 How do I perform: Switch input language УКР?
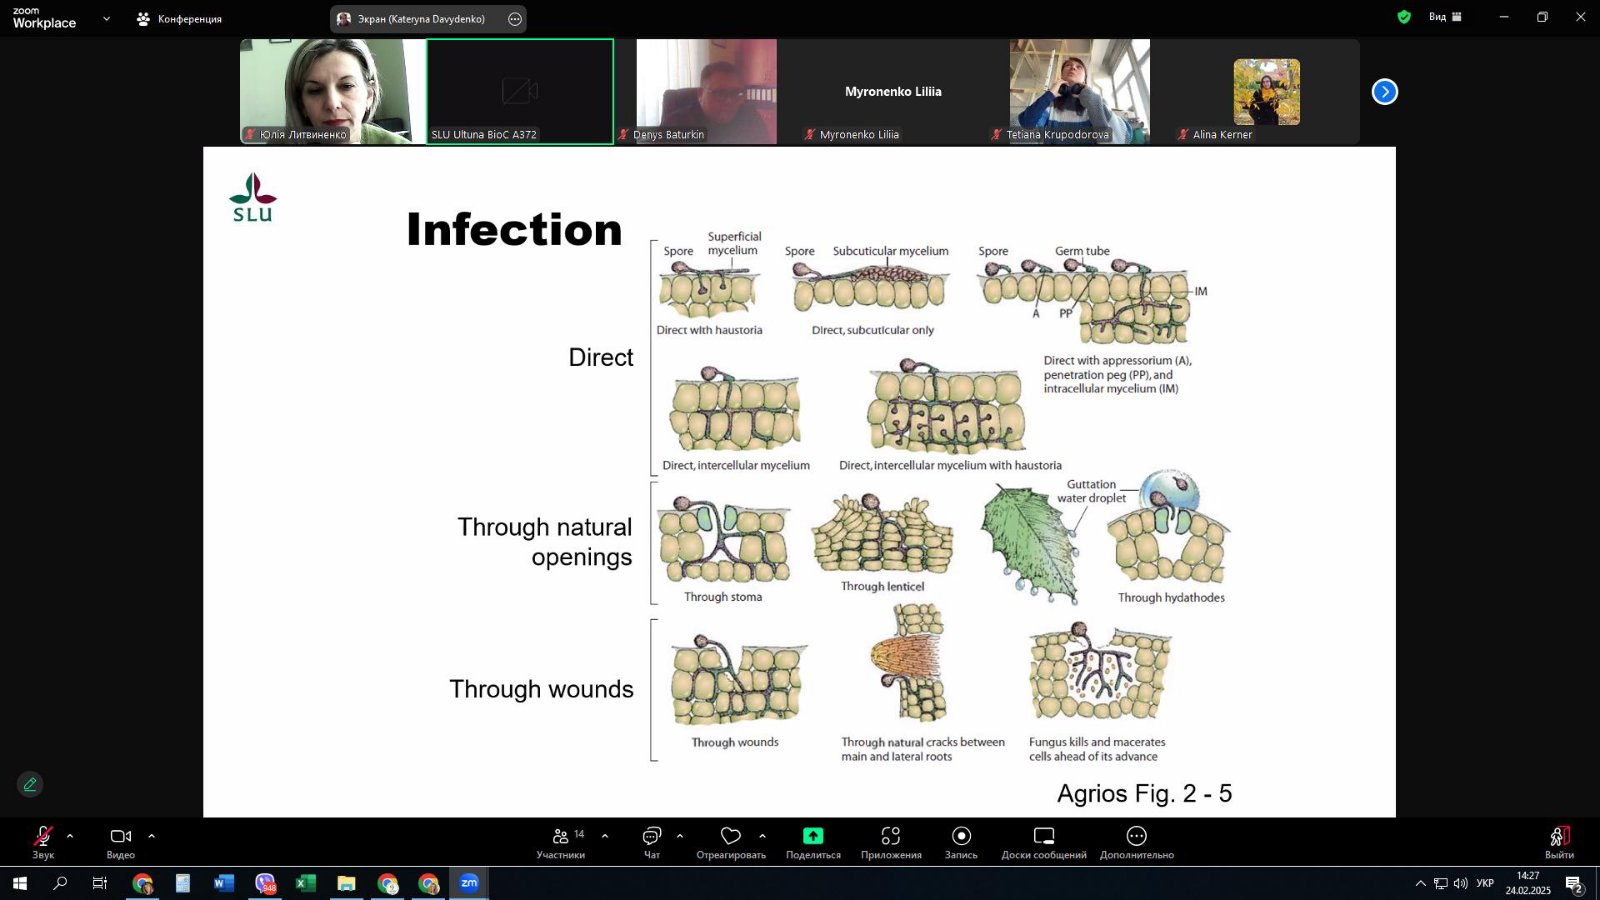coord(1485,883)
